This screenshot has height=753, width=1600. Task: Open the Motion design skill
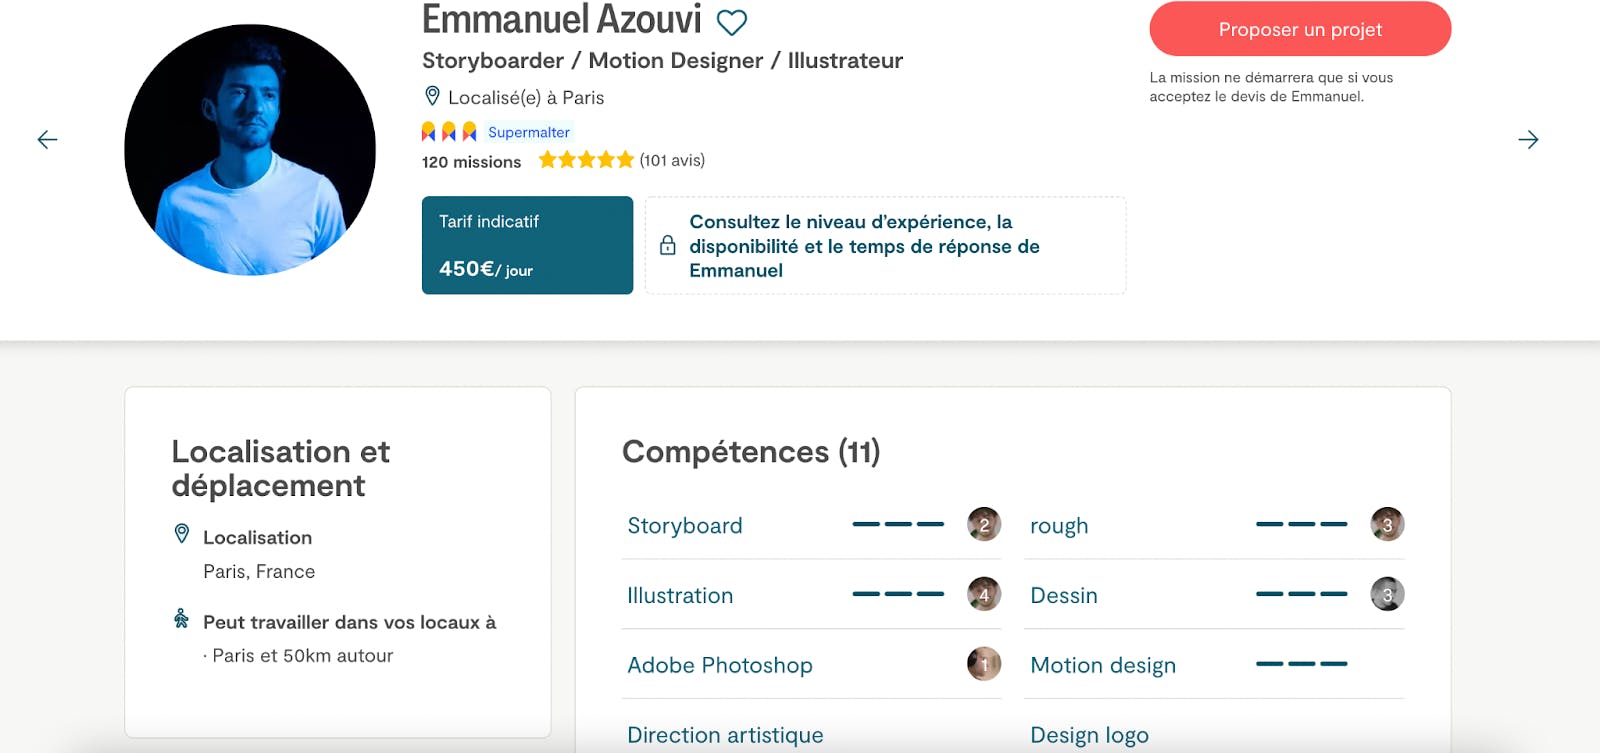[x=1103, y=665]
